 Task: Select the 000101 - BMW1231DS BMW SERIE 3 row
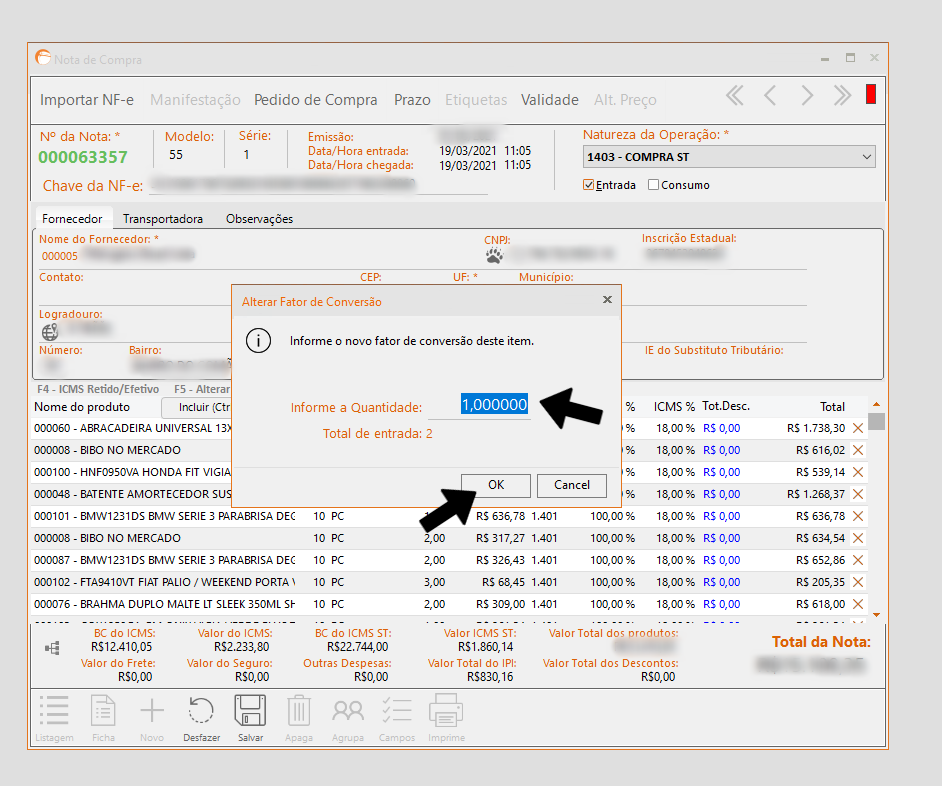[448, 516]
